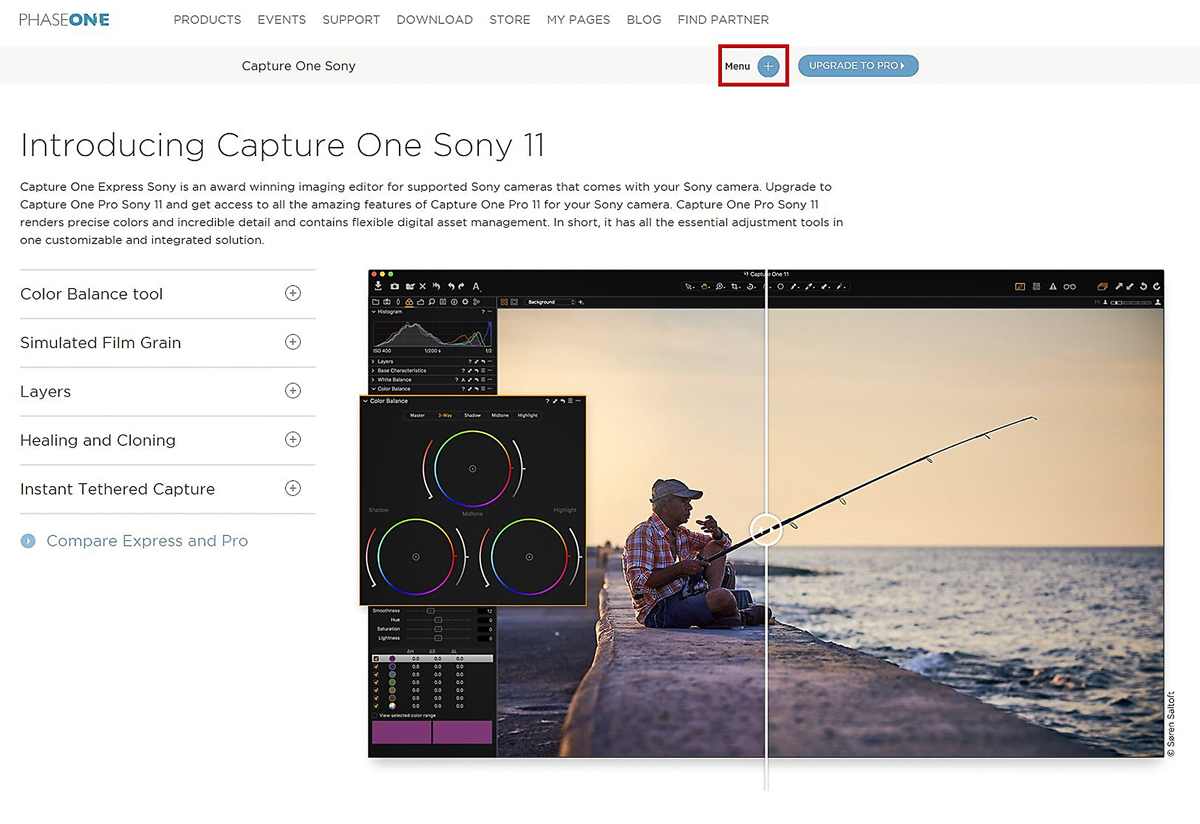The image size is (1200, 824).
Task: Open the Library folder tool tab
Action: [375, 302]
